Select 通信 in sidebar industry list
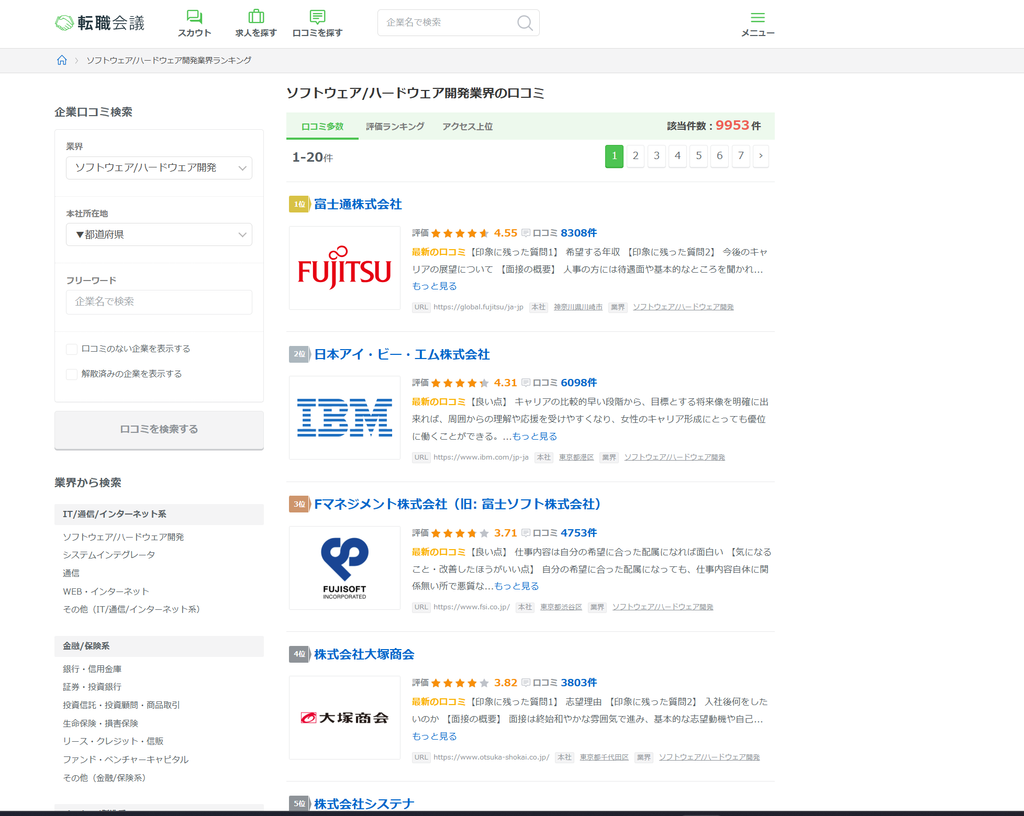This screenshot has height=816, width=1024. (71, 573)
